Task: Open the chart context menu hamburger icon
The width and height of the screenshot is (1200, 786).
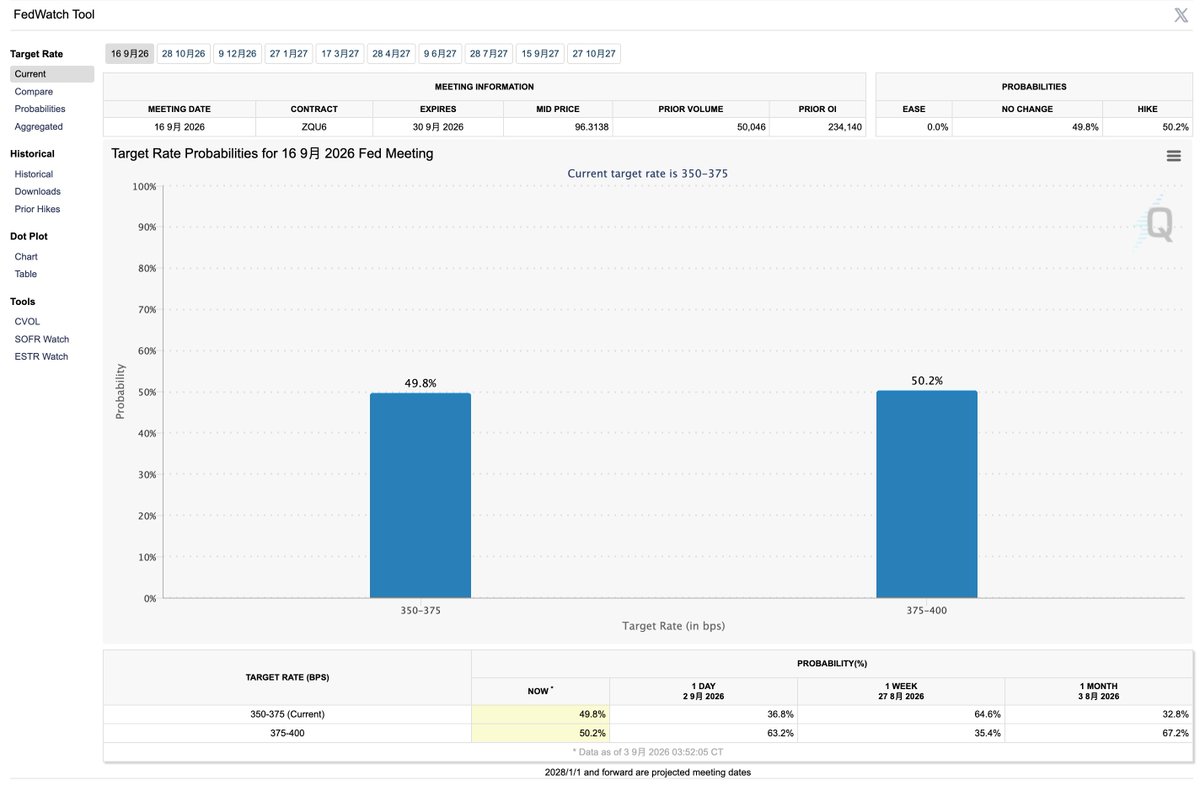Action: [x=1174, y=156]
